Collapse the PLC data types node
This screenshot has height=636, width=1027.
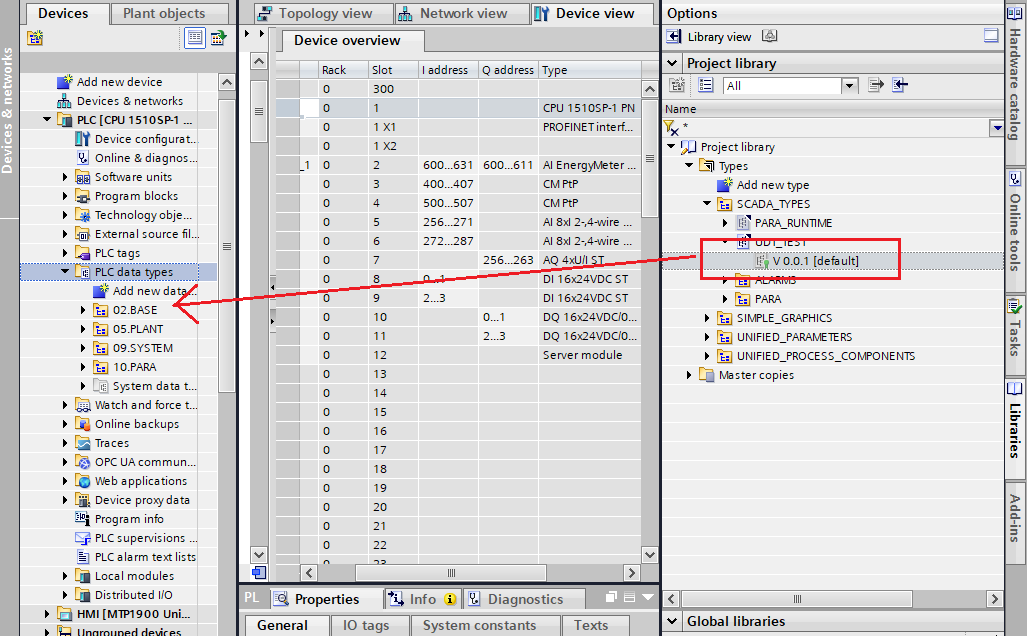point(65,271)
